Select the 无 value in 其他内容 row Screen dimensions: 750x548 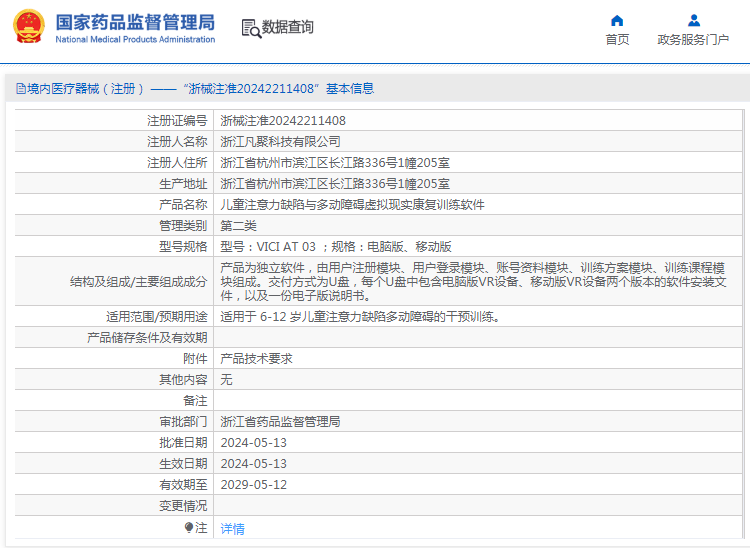coord(226,380)
